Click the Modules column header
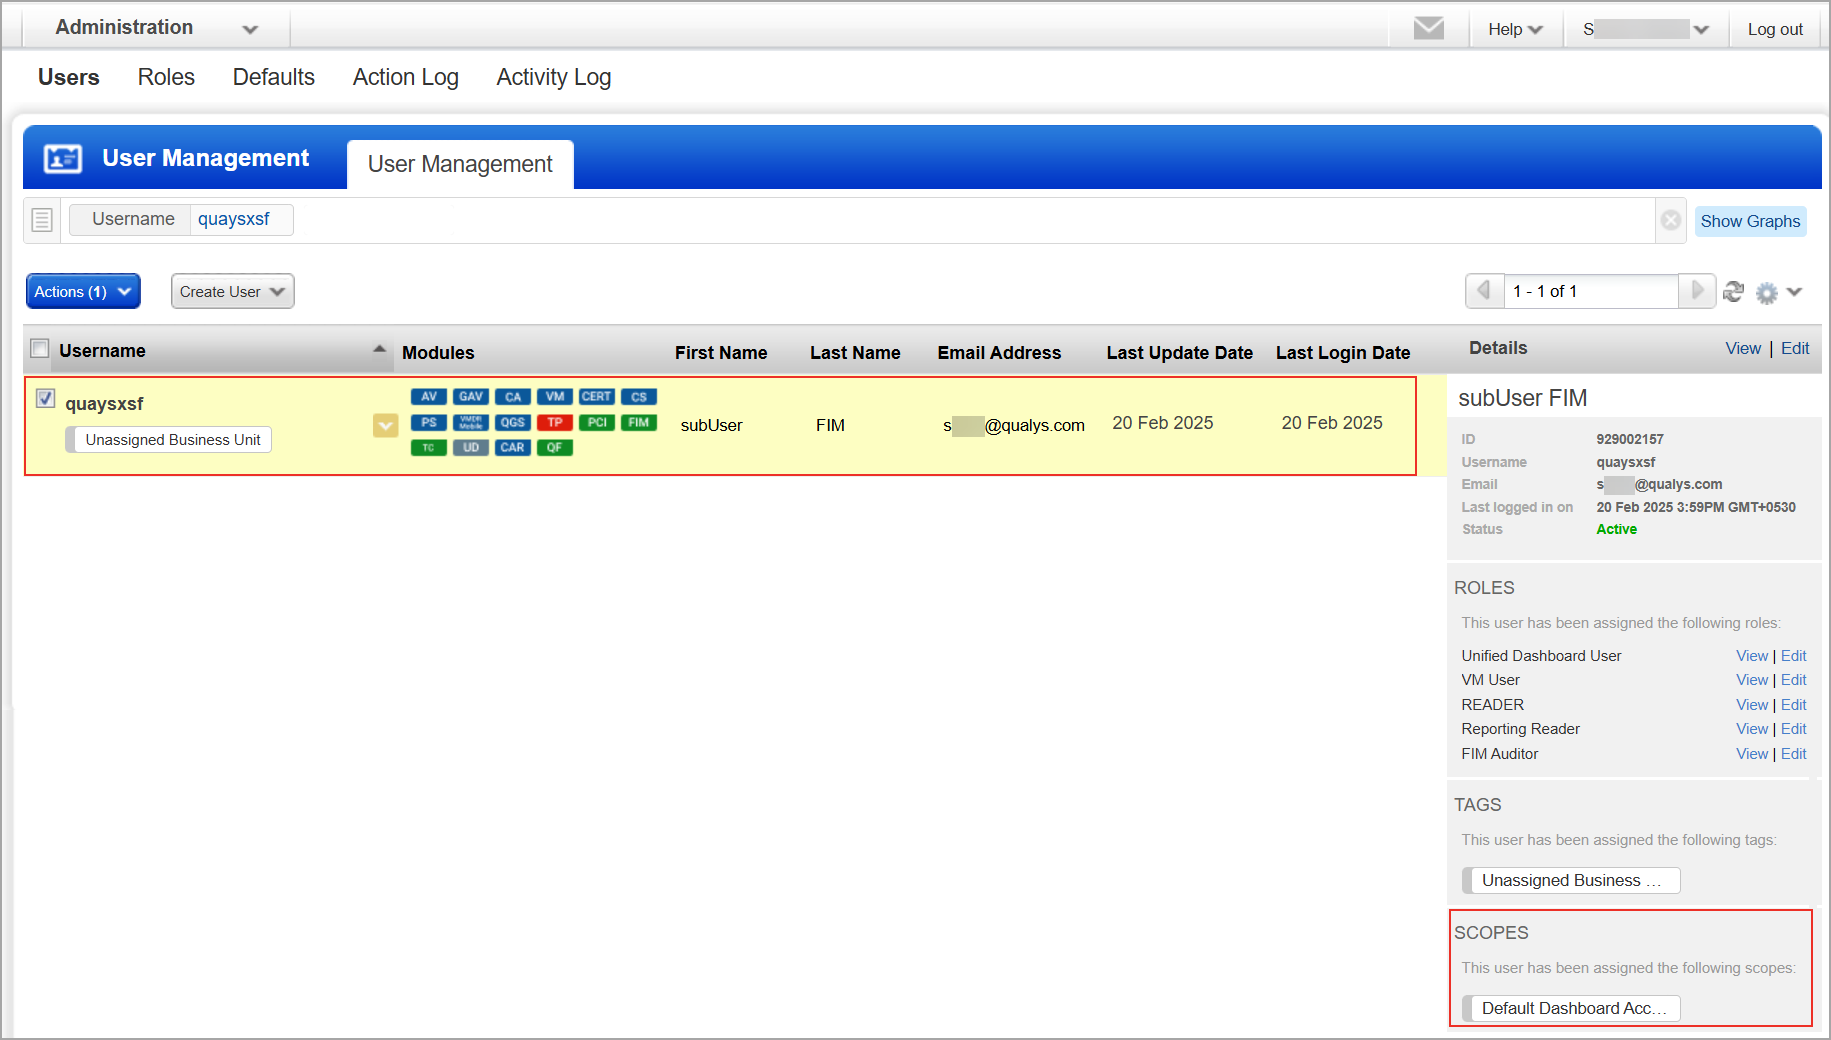Screen dimensions: 1831x1040 pos(438,352)
